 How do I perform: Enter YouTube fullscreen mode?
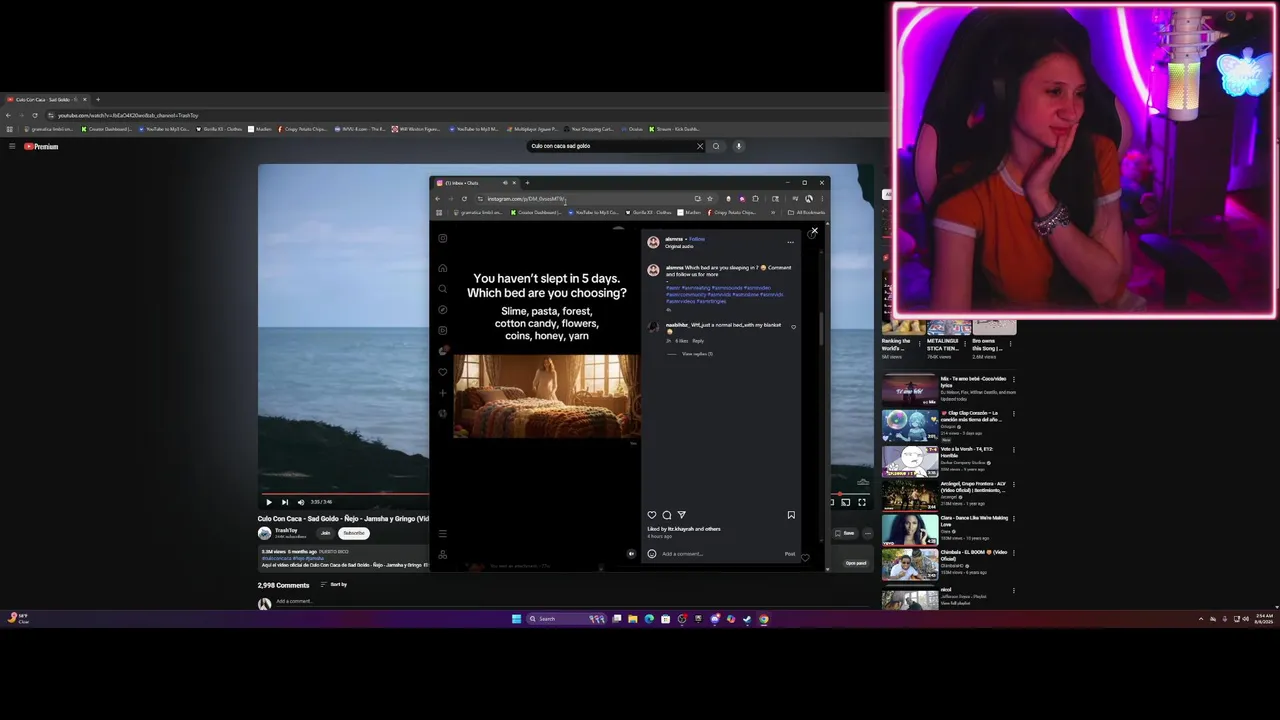pos(862,502)
